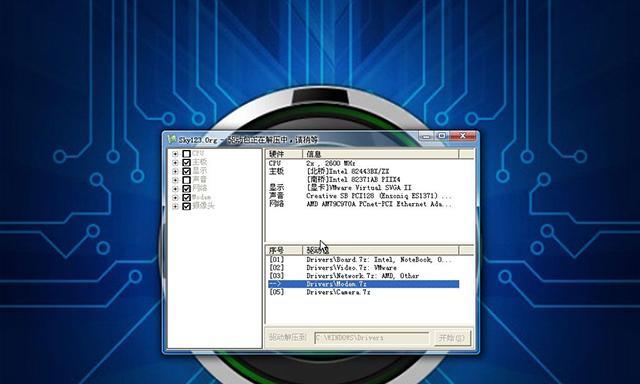Select the [北桥]Intel 82443BX/ZX row

tap(363, 171)
